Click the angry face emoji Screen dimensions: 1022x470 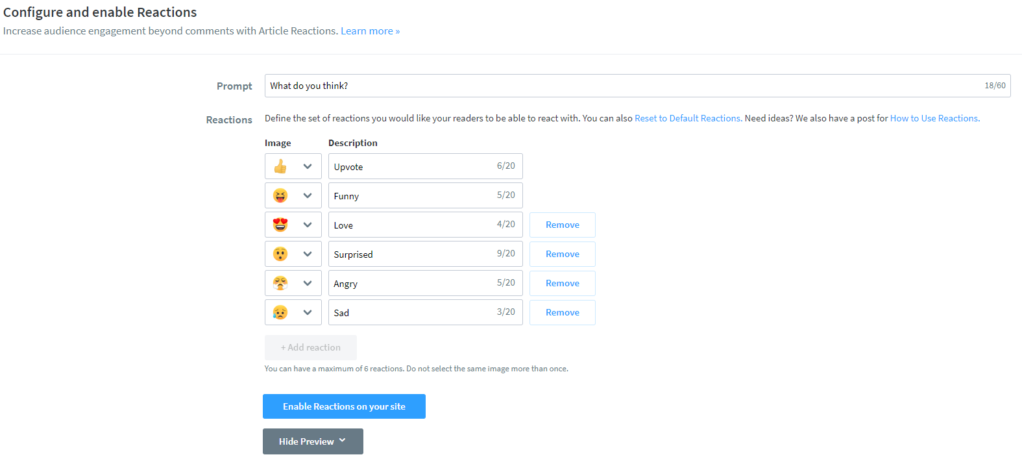(x=280, y=283)
